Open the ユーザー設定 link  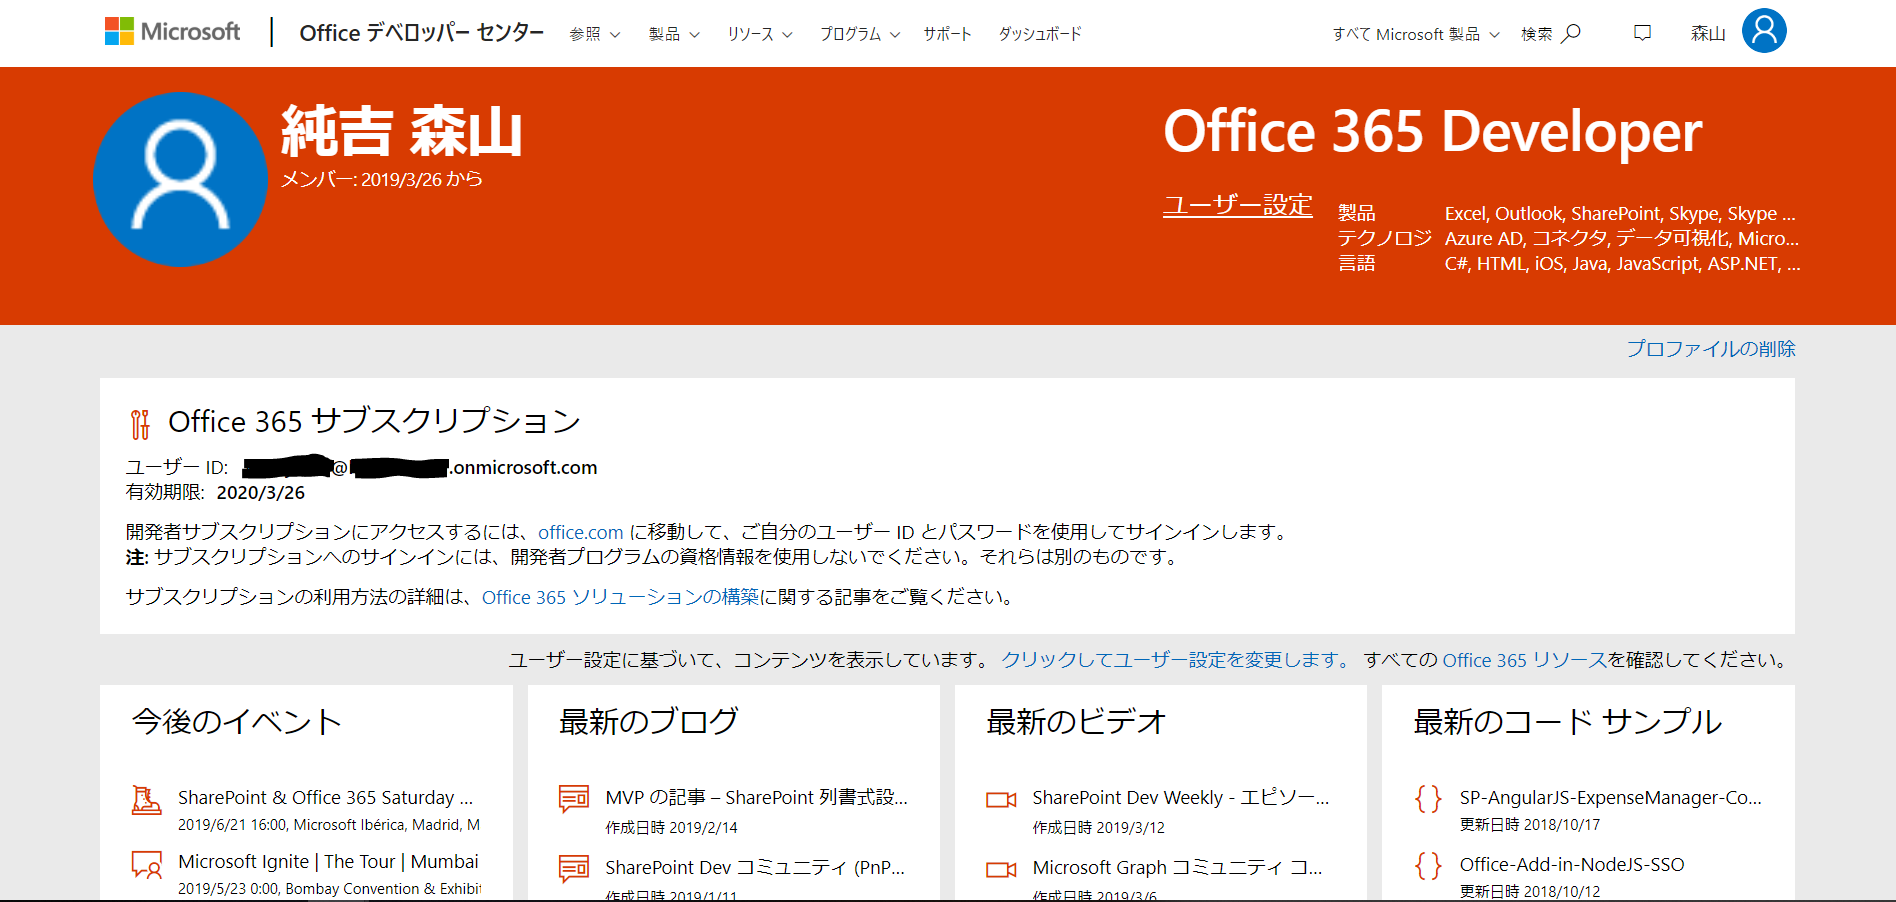(x=1238, y=205)
